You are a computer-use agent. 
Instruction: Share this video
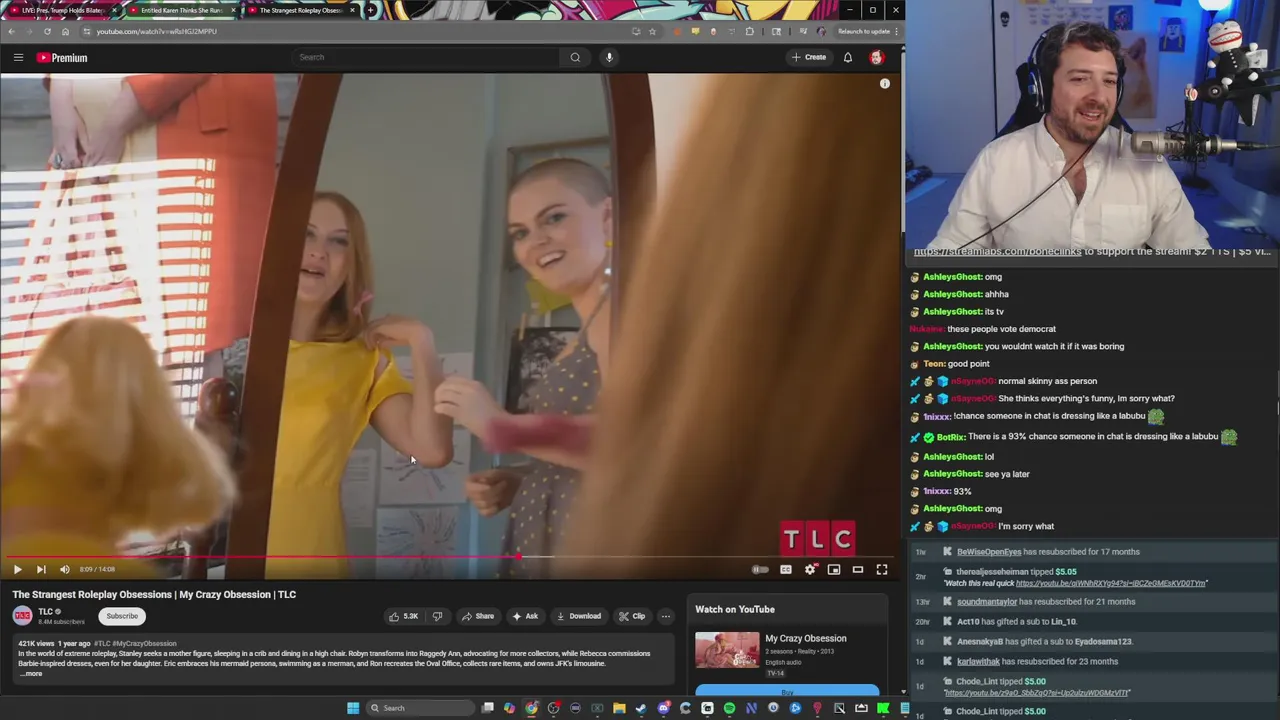tap(478, 616)
